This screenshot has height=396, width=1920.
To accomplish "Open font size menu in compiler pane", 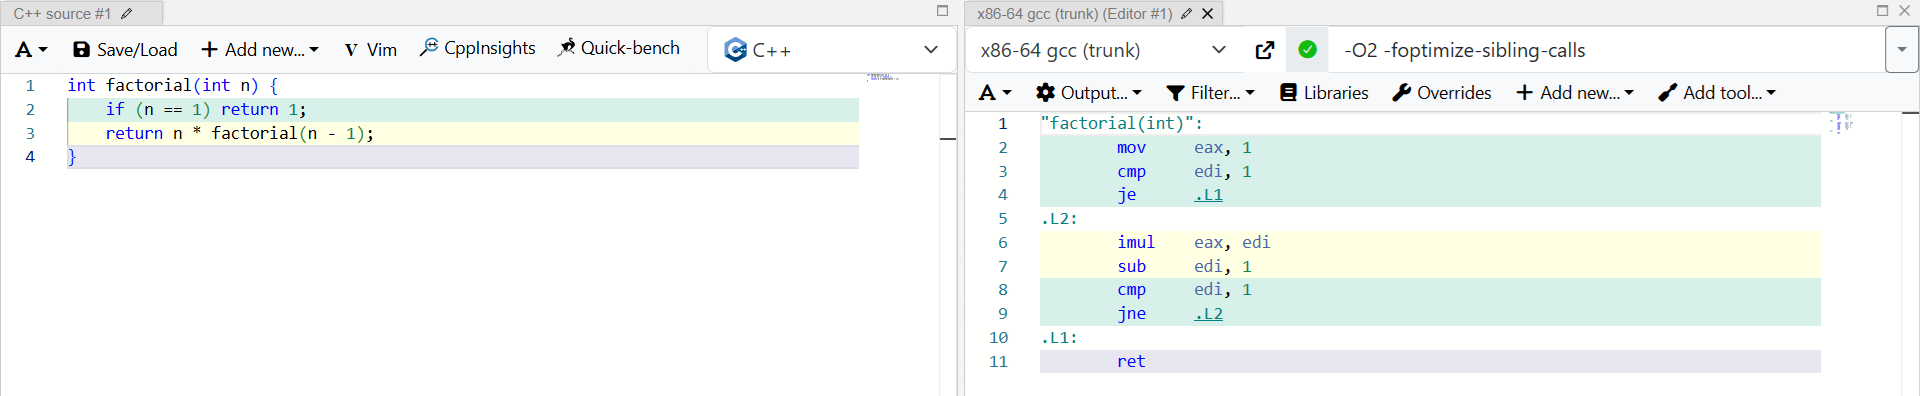I will coord(995,93).
